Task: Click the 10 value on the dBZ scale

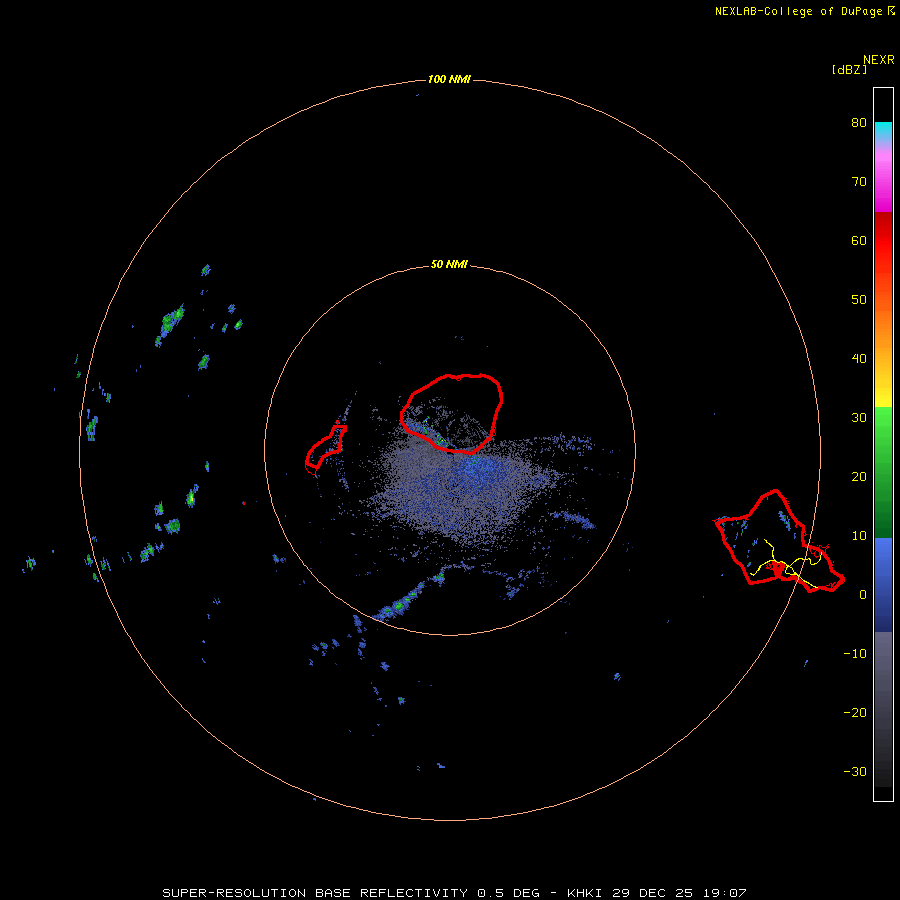Action: (859, 536)
